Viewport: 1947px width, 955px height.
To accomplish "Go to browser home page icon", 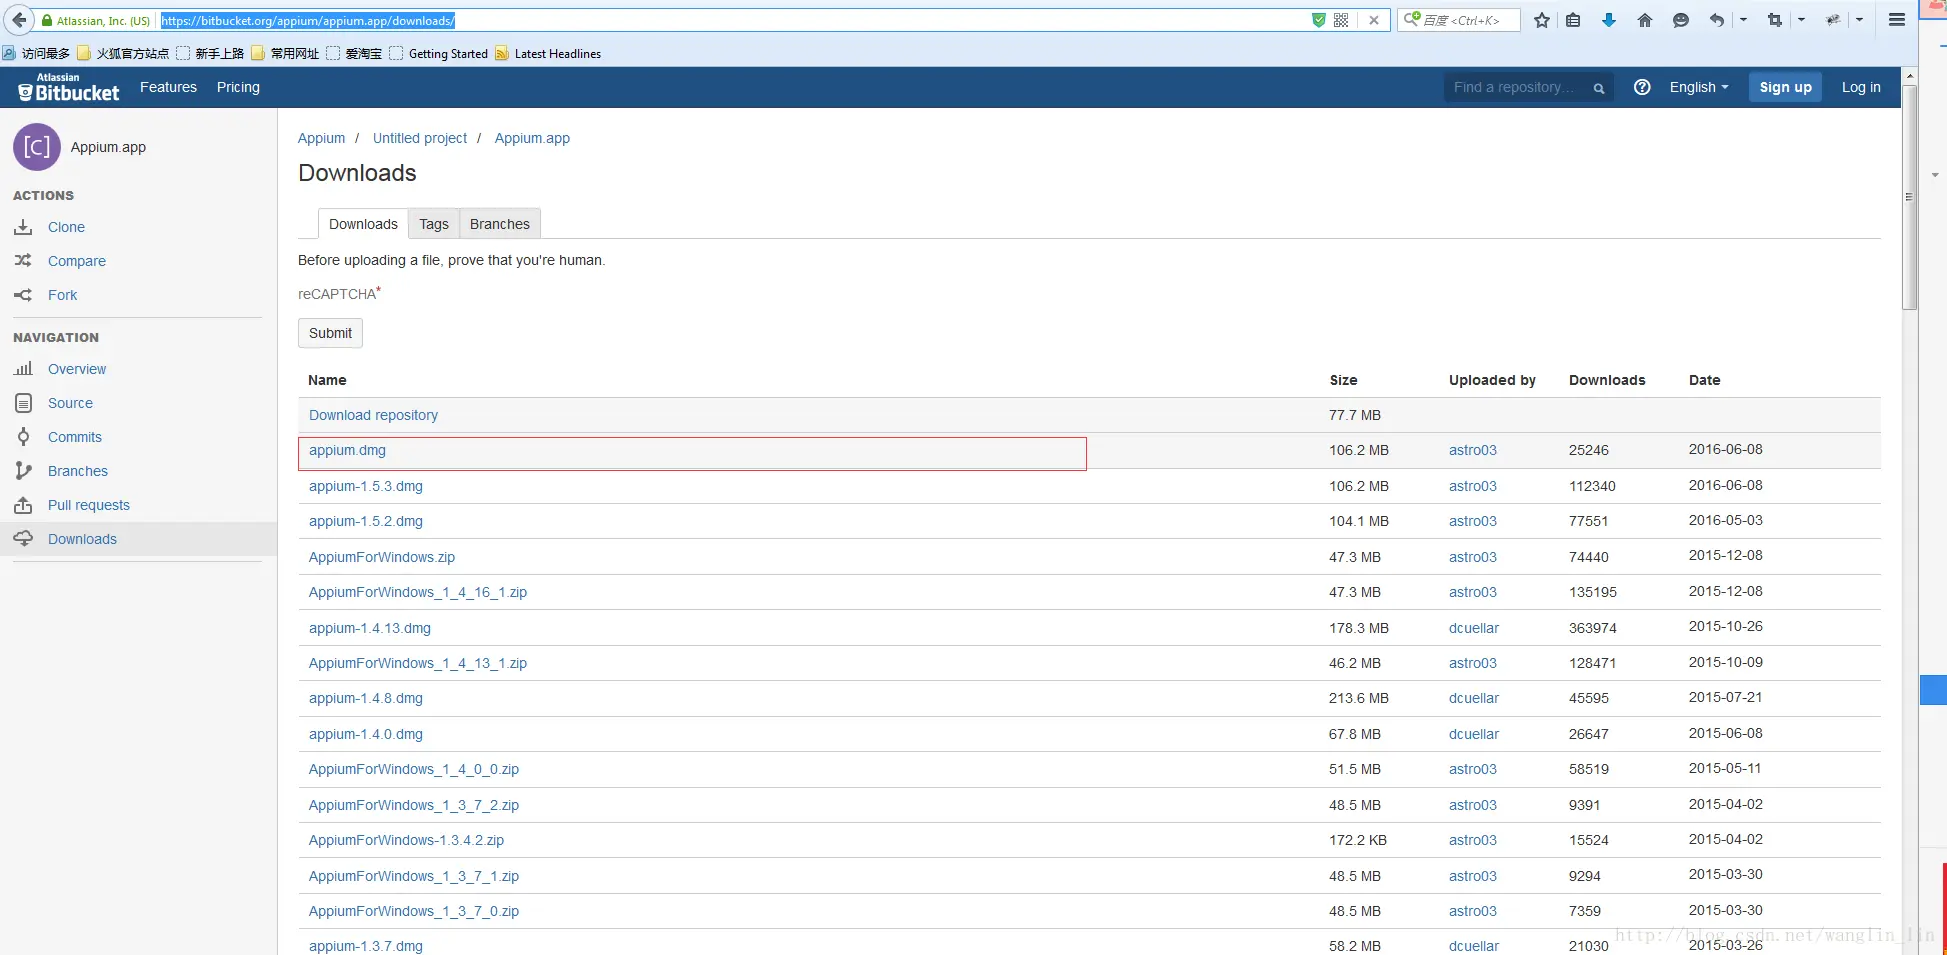I will [1645, 20].
